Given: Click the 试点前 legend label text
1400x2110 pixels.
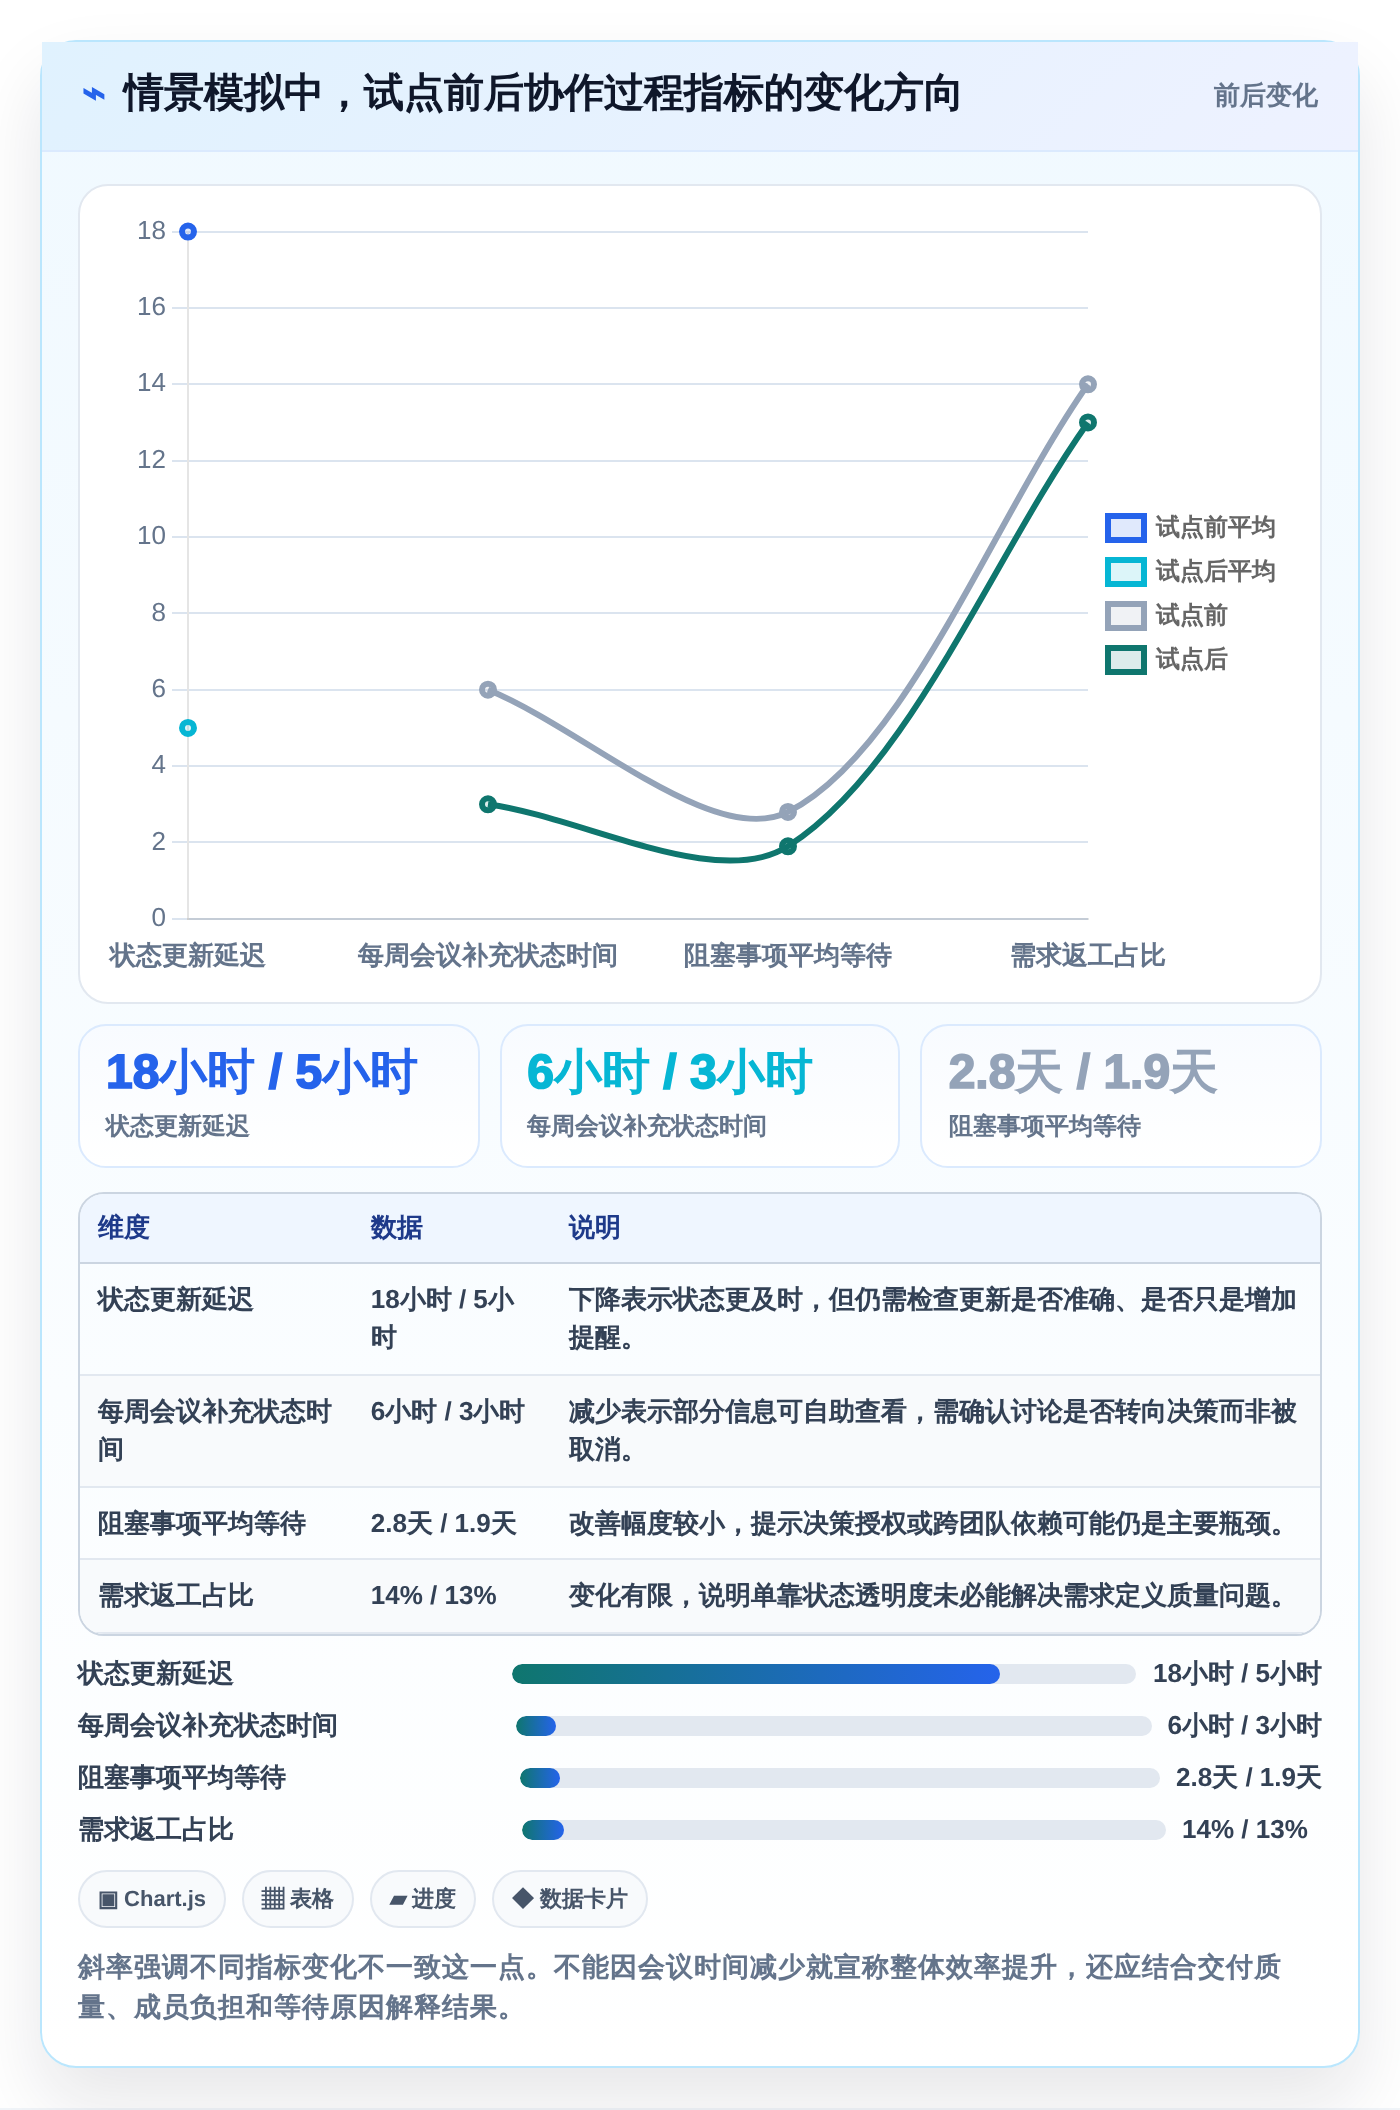Looking at the screenshot, I should click(x=1191, y=616).
